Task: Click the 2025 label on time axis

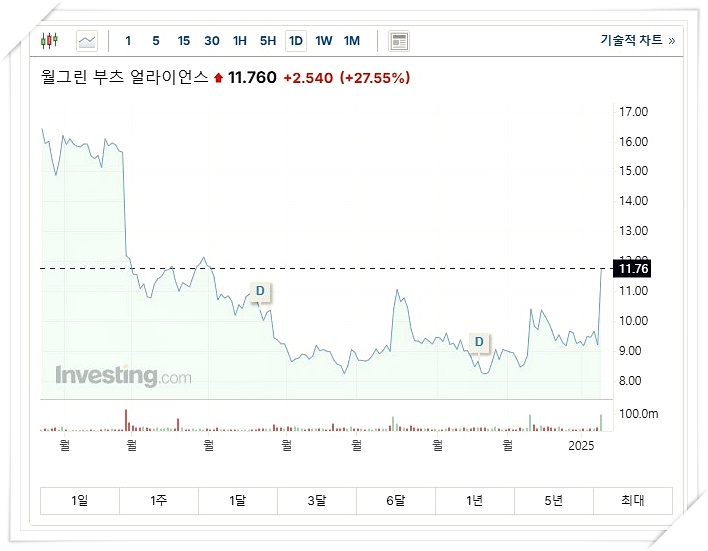Action: pos(581,446)
